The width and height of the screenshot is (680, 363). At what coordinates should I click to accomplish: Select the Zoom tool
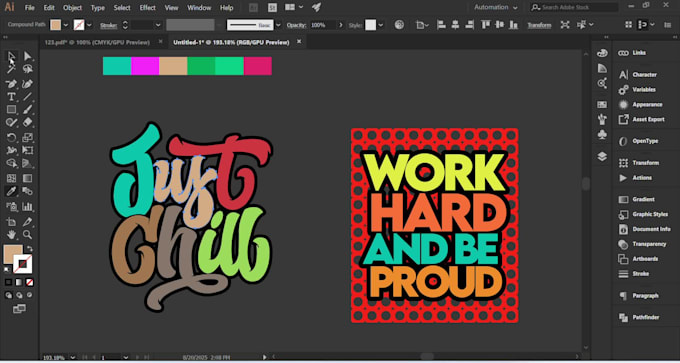coord(27,235)
